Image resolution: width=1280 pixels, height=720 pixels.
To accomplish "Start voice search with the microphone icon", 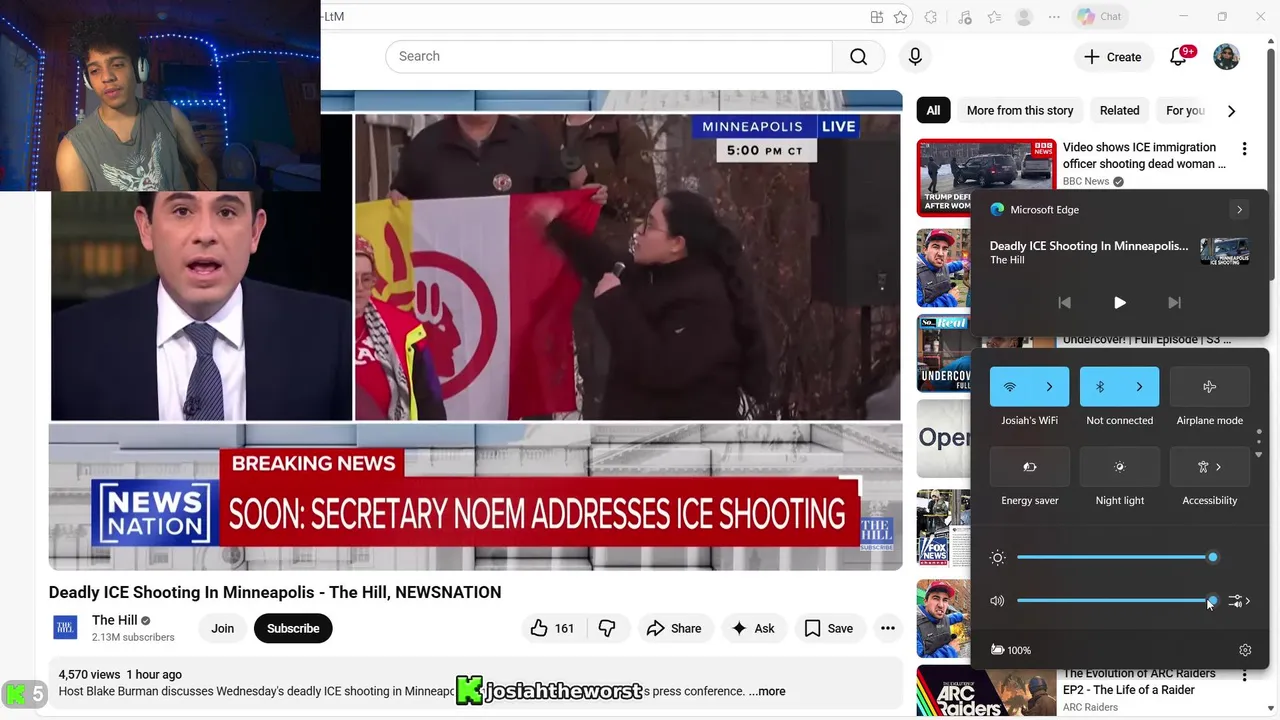I will point(915,56).
